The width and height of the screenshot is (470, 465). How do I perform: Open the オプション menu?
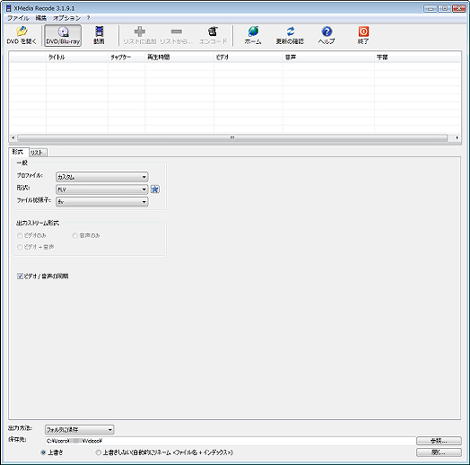[x=67, y=18]
